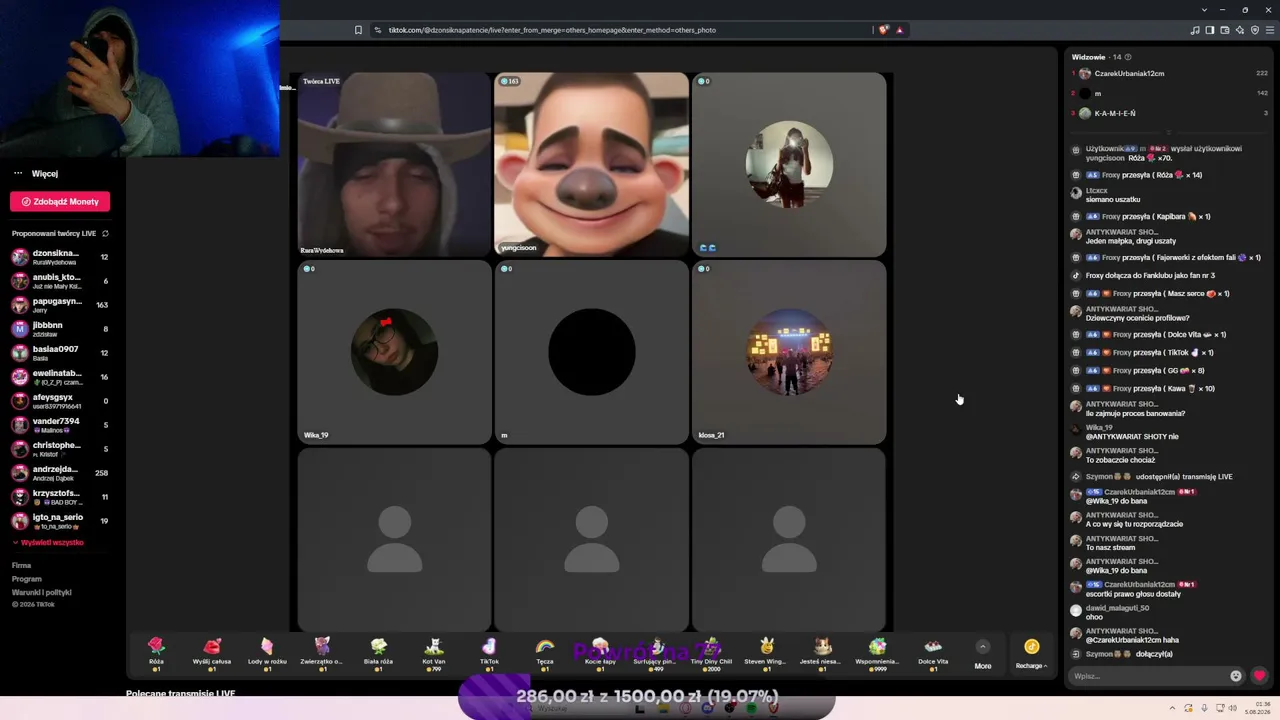1280x720 pixels.
Task: Open the browser hamburger main menu
Action: click(x=1270, y=30)
